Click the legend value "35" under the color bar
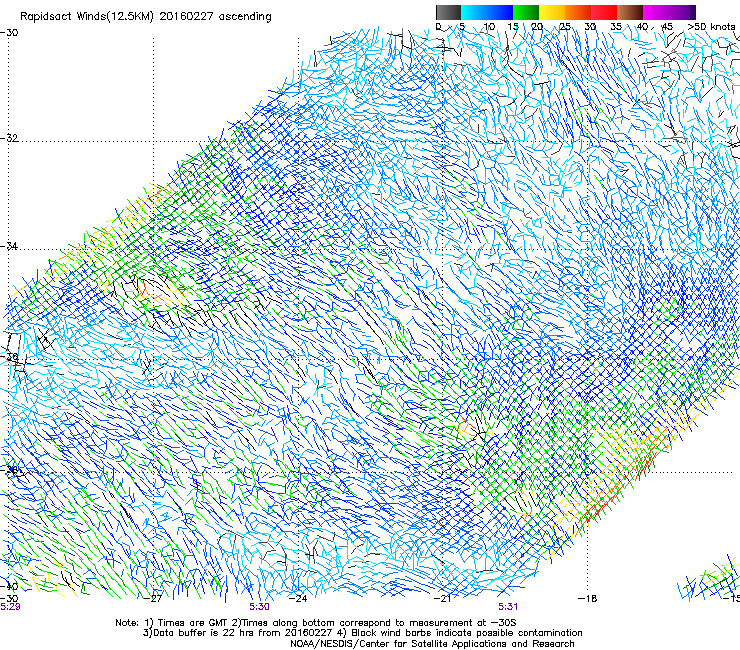This screenshot has width=740, height=650. point(616,26)
